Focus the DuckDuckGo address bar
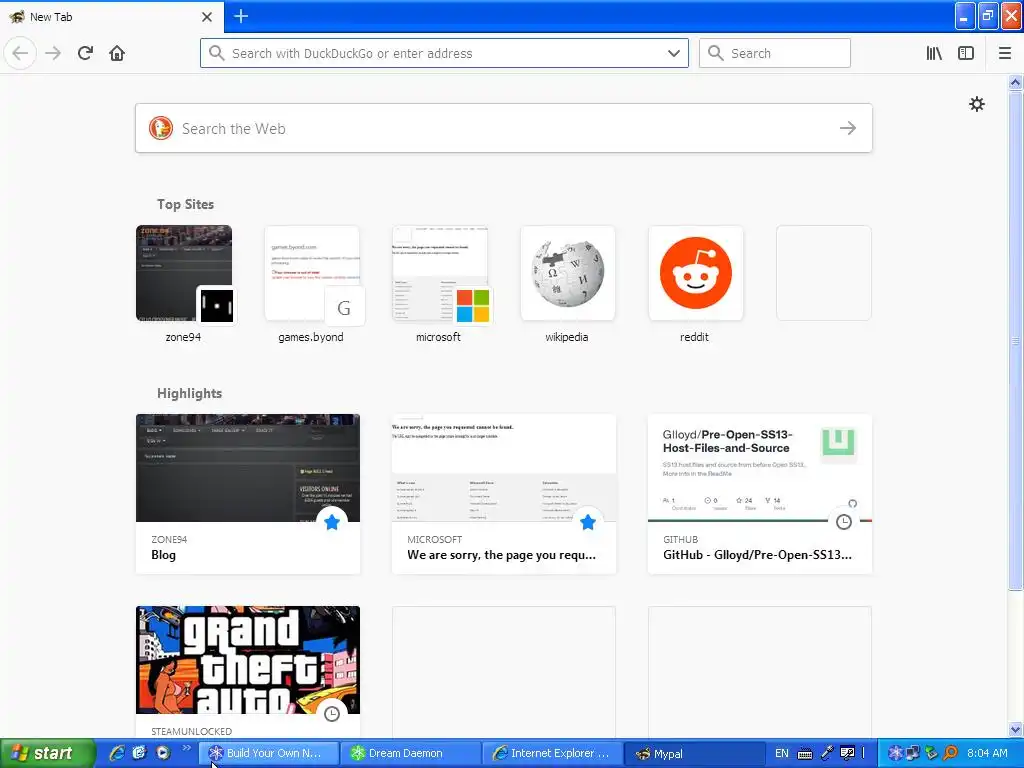Viewport: 1024px width, 768px height. click(x=444, y=53)
